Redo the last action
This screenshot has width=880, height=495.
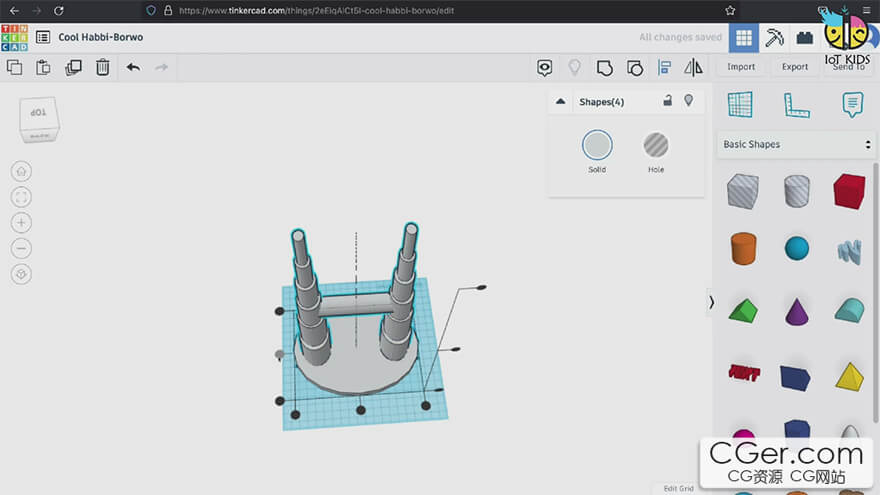tap(162, 67)
